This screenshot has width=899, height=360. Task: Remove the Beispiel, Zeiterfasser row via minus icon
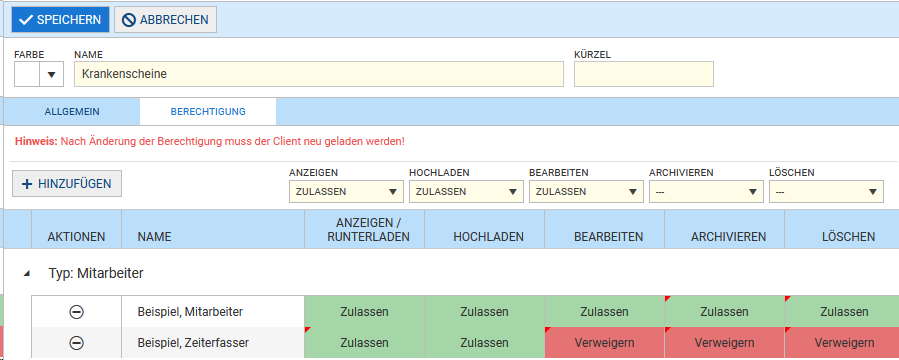pyautogui.click(x=76, y=343)
